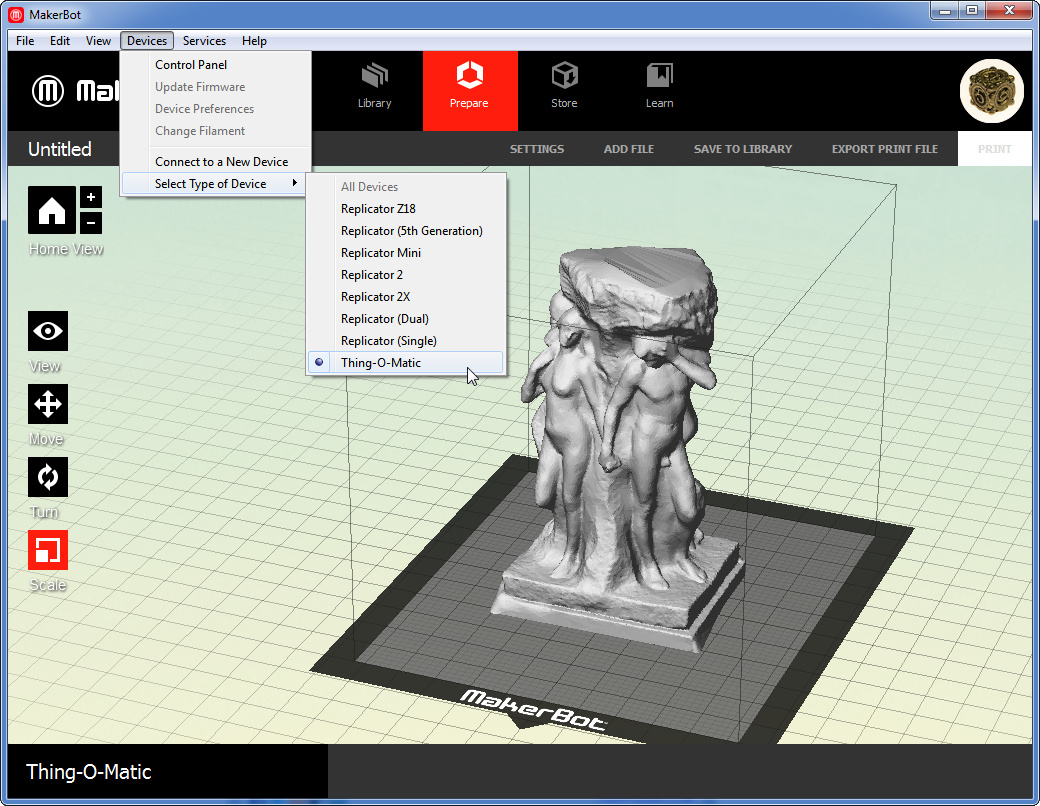This screenshot has width=1040, height=806.
Task: Click the zoom in plus button
Action: [91, 197]
